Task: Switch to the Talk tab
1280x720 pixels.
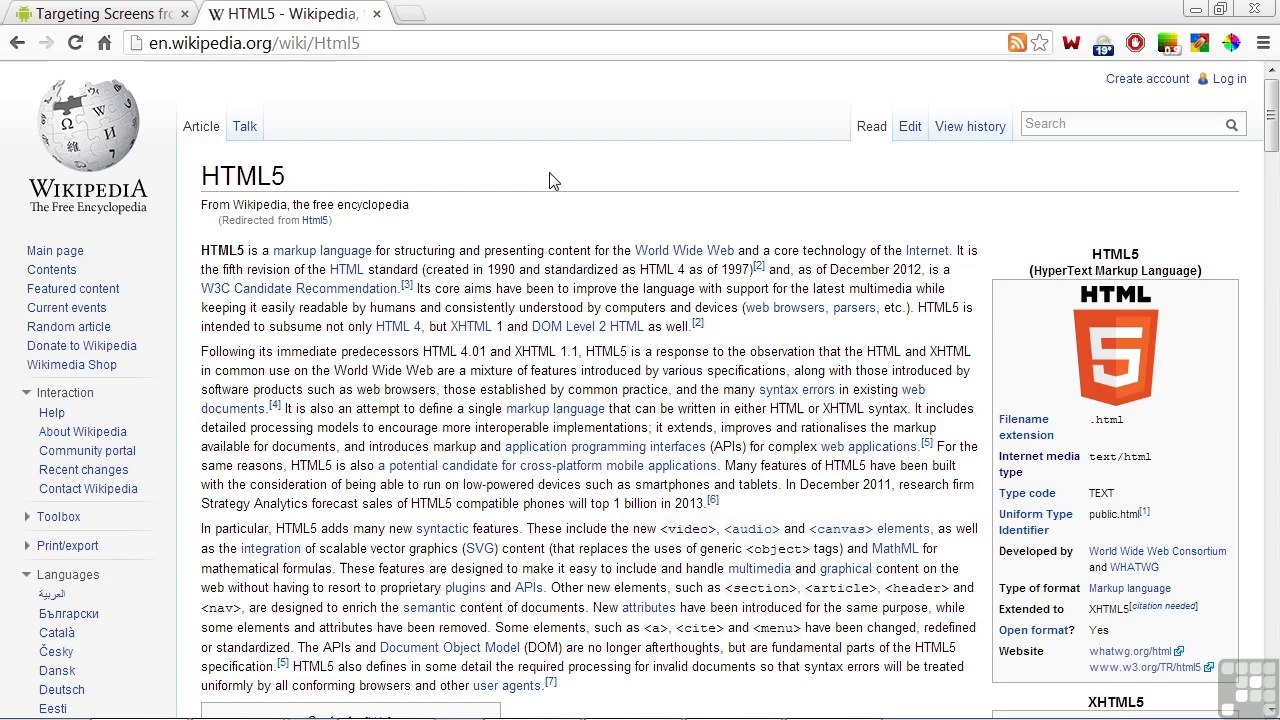Action: click(x=245, y=127)
